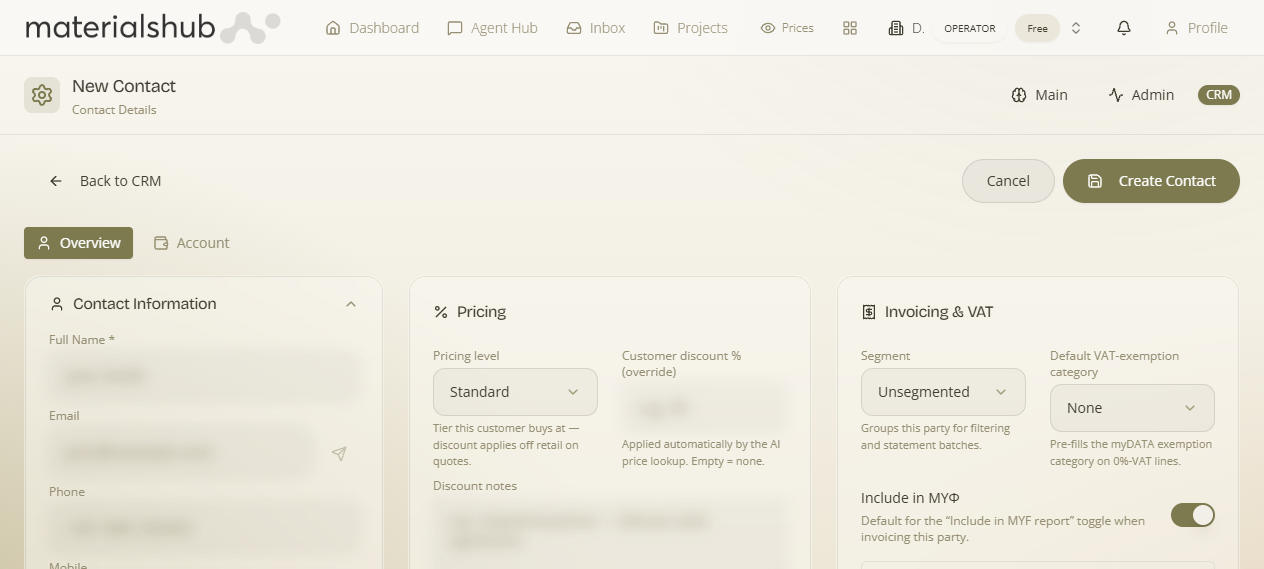The width and height of the screenshot is (1264, 569).
Task: Switch to Main section
Action: coord(1040,95)
